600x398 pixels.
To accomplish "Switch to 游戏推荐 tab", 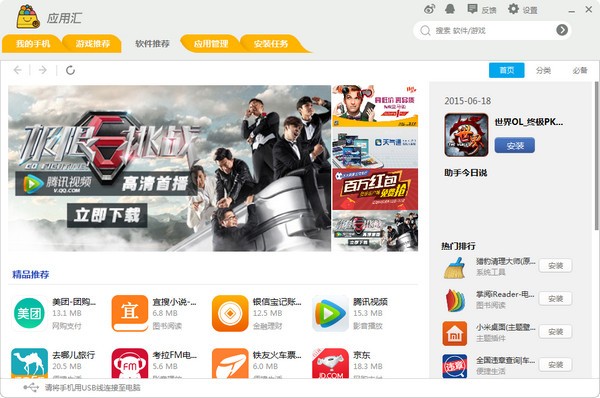I will tap(93, 44).
